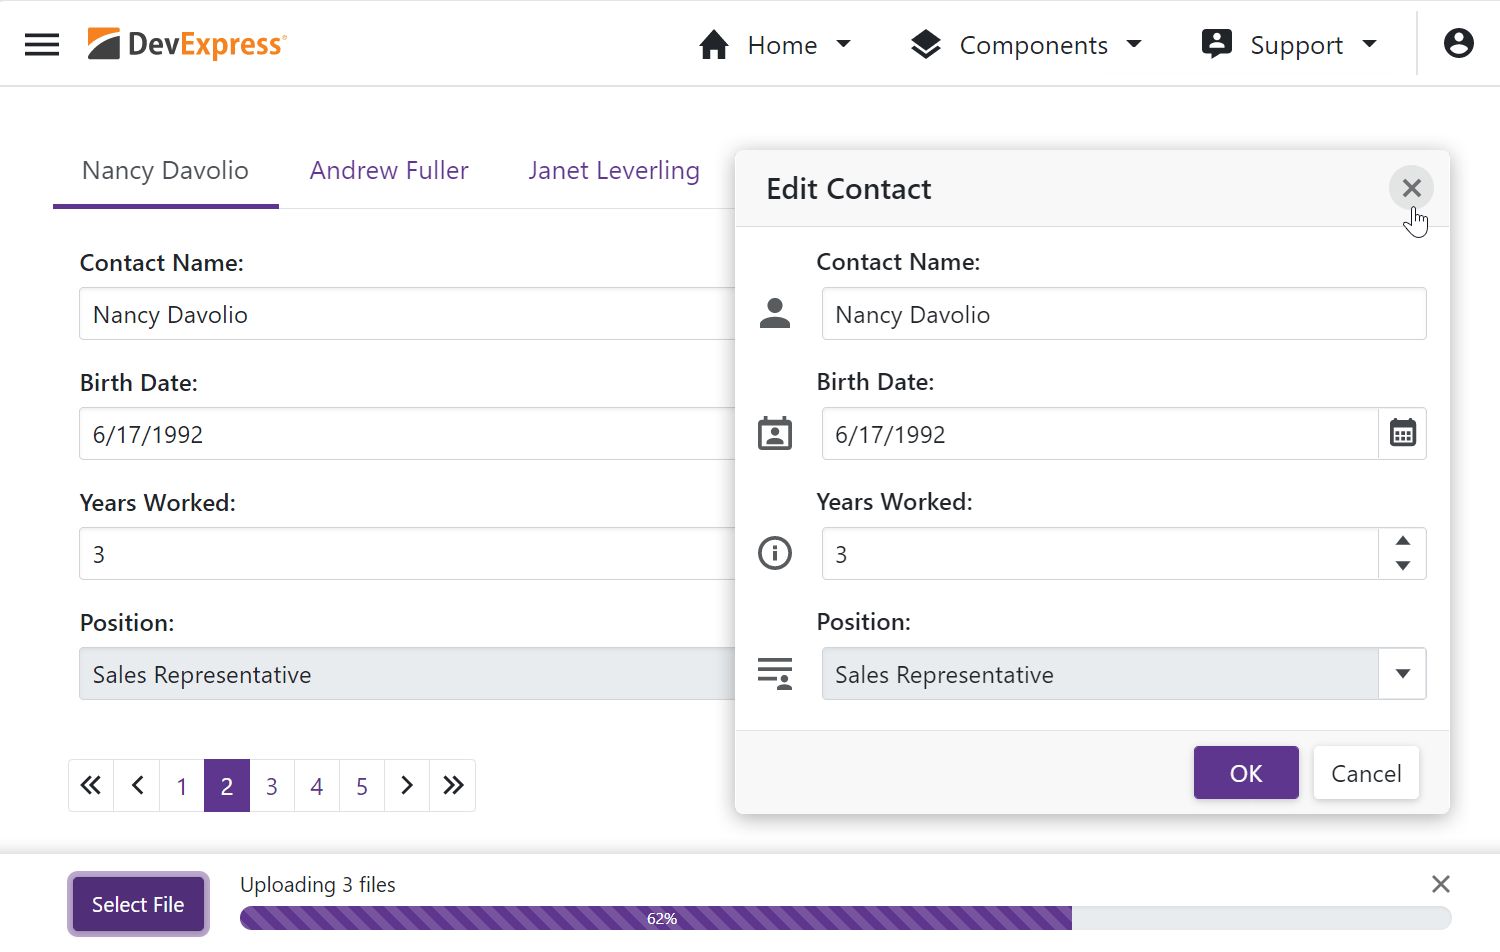Decrease Years Worked with the down spinner
The image size is (1500, 952).
[1403, 566]
